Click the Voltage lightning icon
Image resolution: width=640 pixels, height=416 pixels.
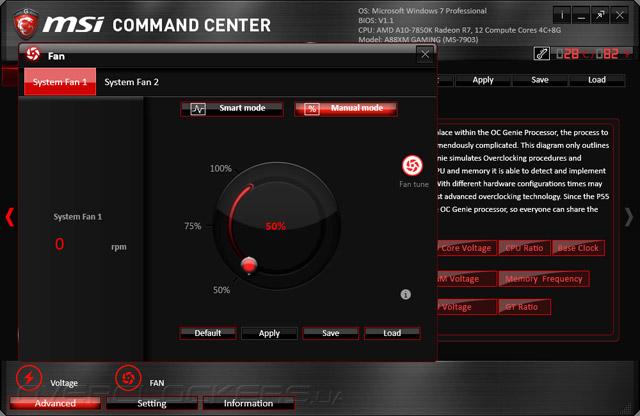click(x=29, y=378)
